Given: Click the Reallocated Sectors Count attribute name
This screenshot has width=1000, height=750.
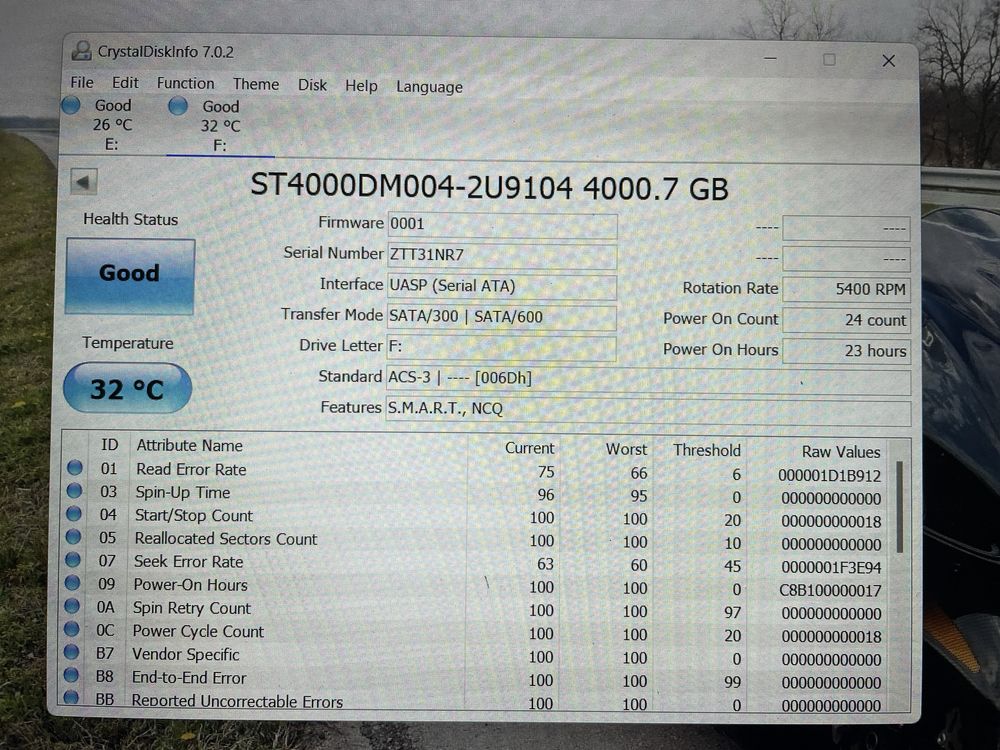Looking at the screenshot, I should pyautogui.click(x=226, y=539).
